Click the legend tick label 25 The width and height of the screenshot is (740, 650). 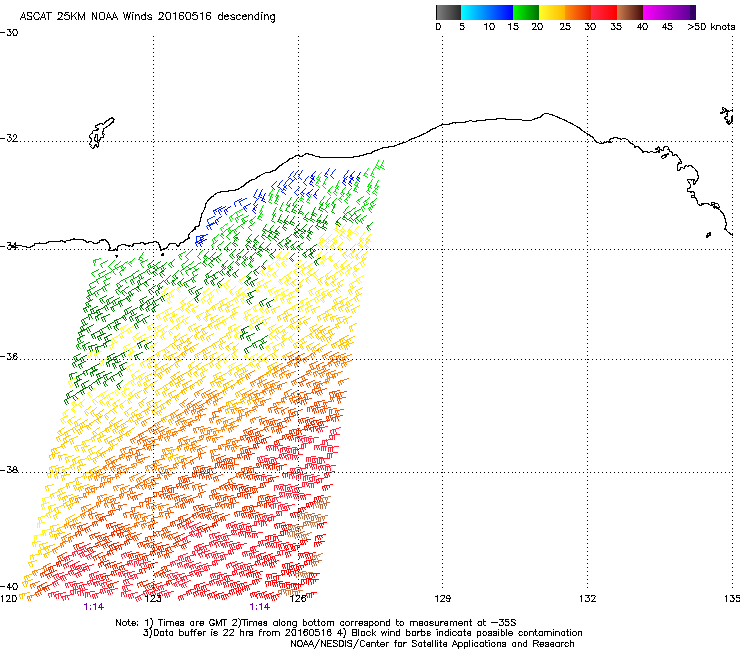coord(565,27)
